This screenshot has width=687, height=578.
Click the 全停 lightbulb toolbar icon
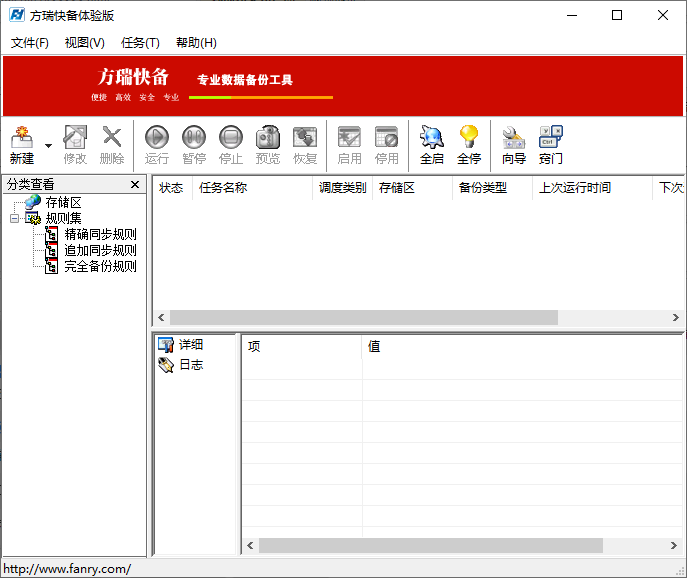tap(469, 145)
